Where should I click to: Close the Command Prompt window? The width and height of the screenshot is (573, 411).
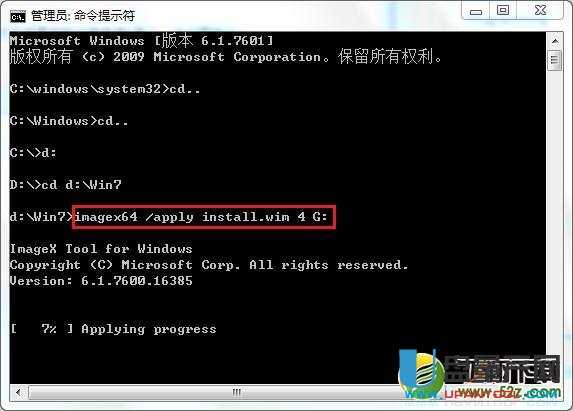pos(540,11)
